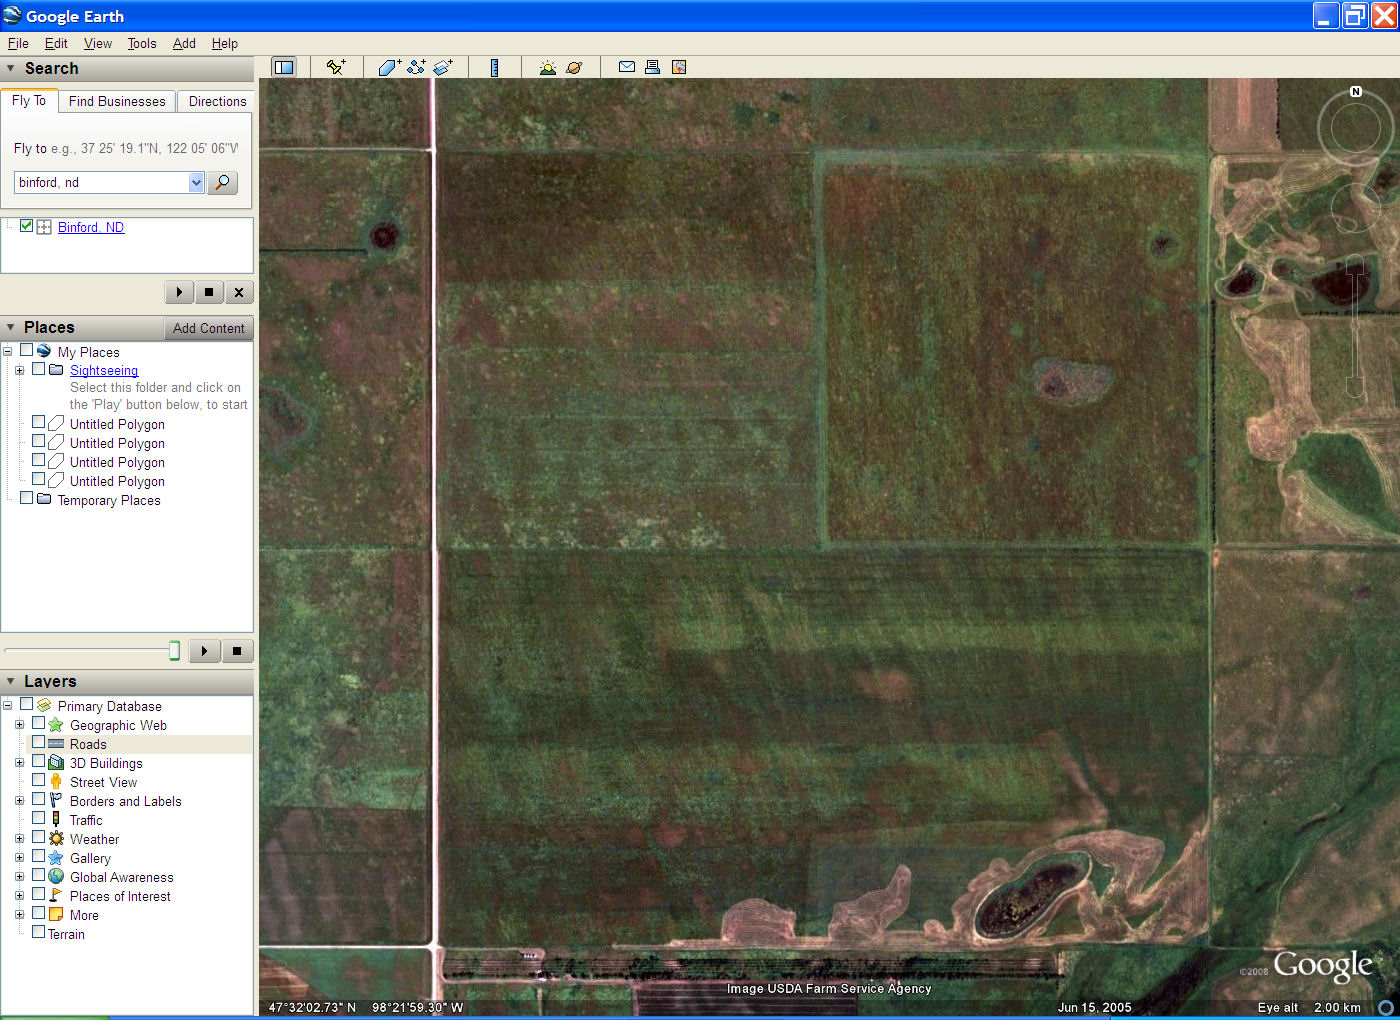Screen dimensions: 1400x1020
Task: Print the current view
Action: [x=652, y=67]
